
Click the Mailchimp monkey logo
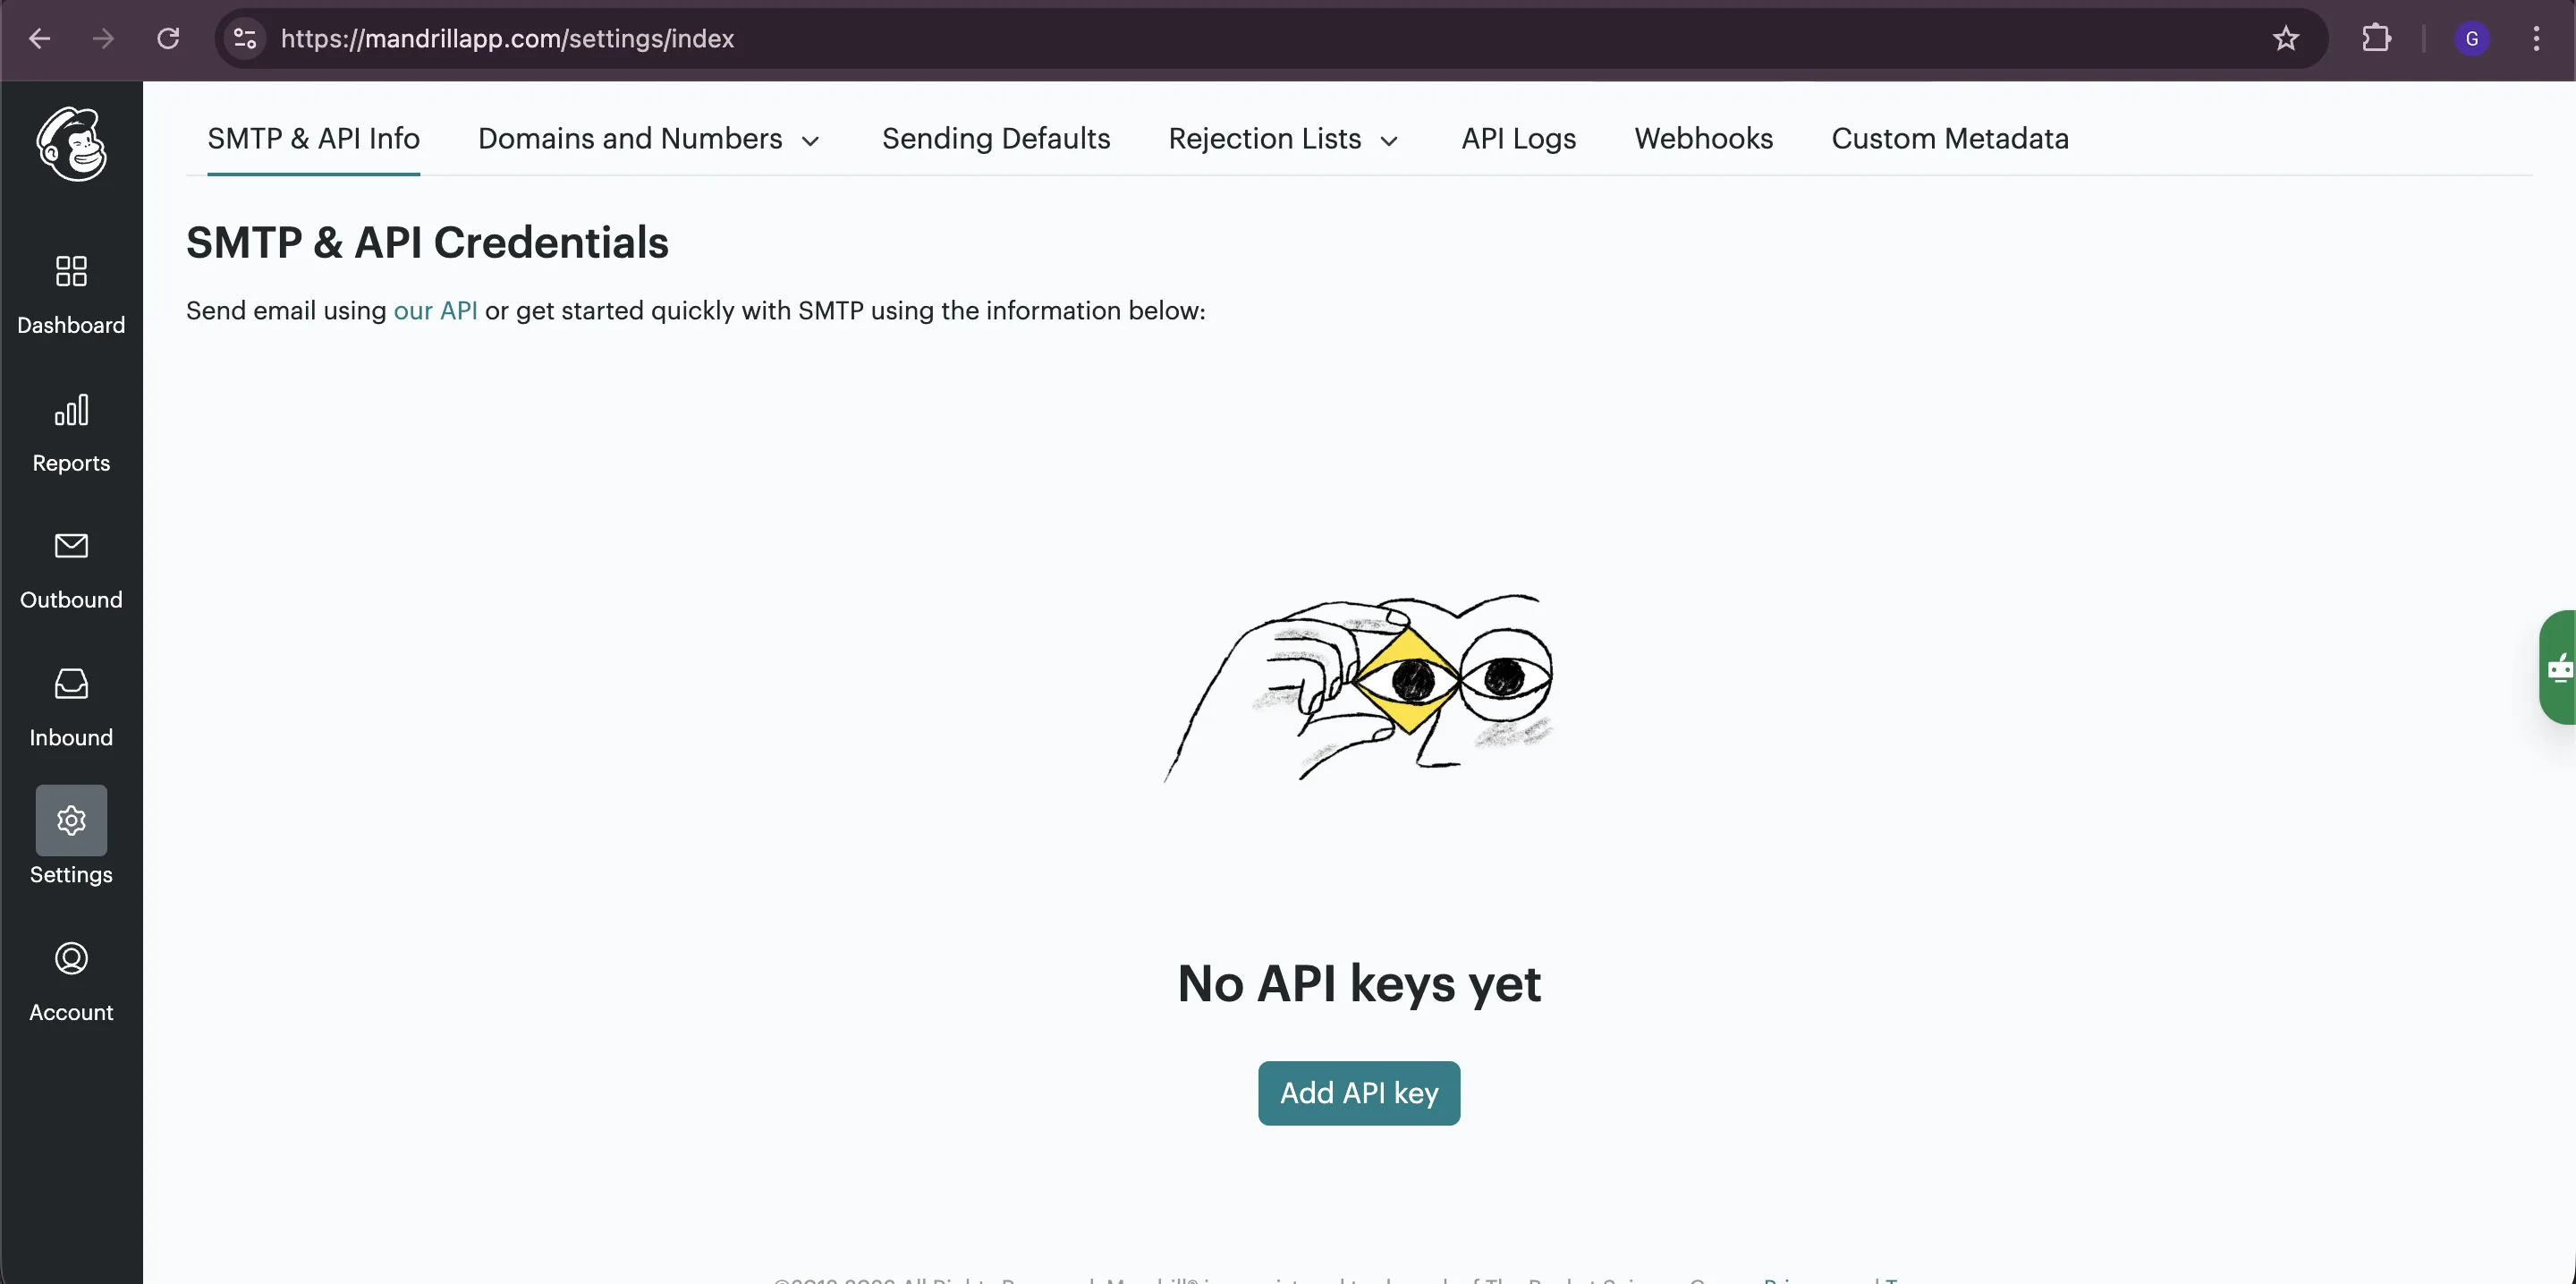click(71, 144)
